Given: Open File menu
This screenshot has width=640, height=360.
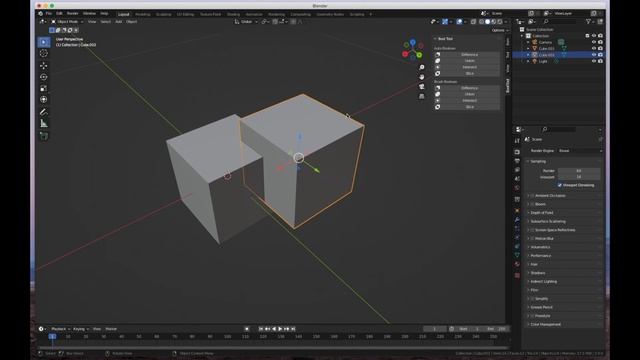Looking at the screenshot, I should point(49,13).
